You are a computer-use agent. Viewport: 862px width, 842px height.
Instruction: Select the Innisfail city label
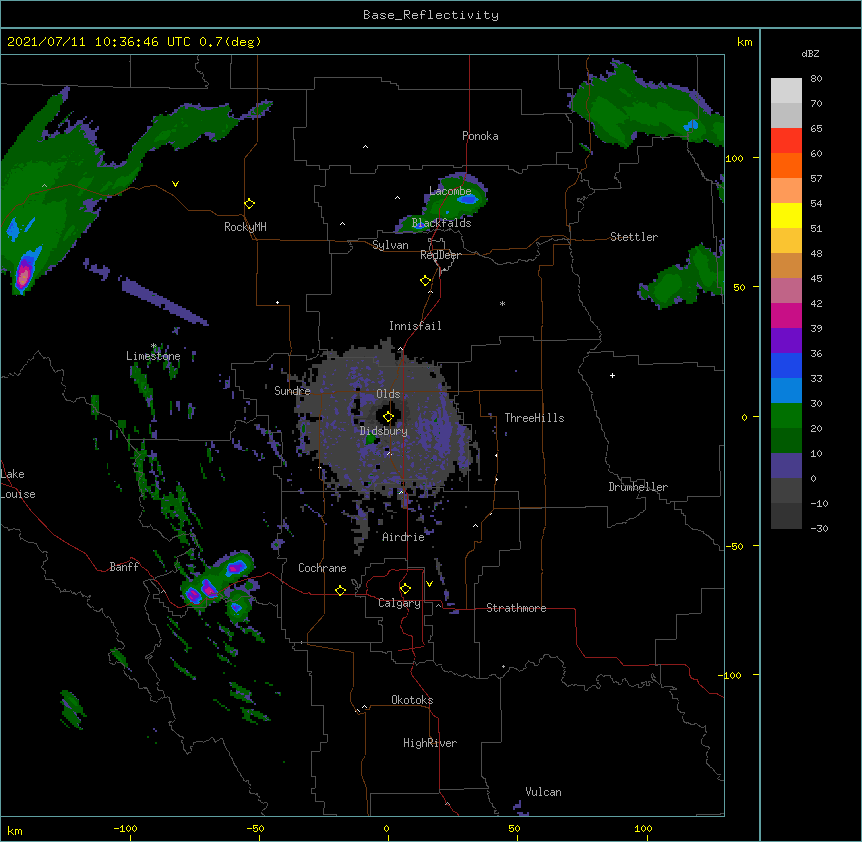415,326
